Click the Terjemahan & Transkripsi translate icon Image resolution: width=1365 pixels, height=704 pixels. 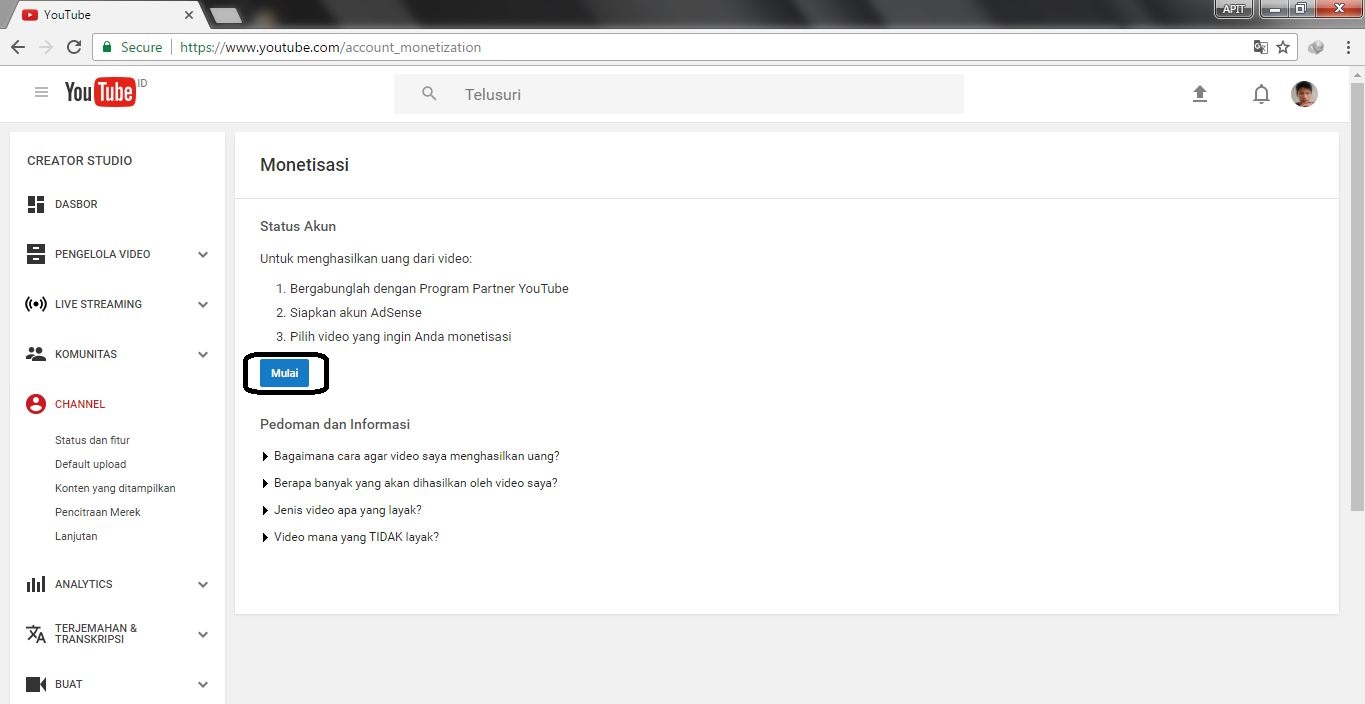pyautogui.click(x=35, y=634)
